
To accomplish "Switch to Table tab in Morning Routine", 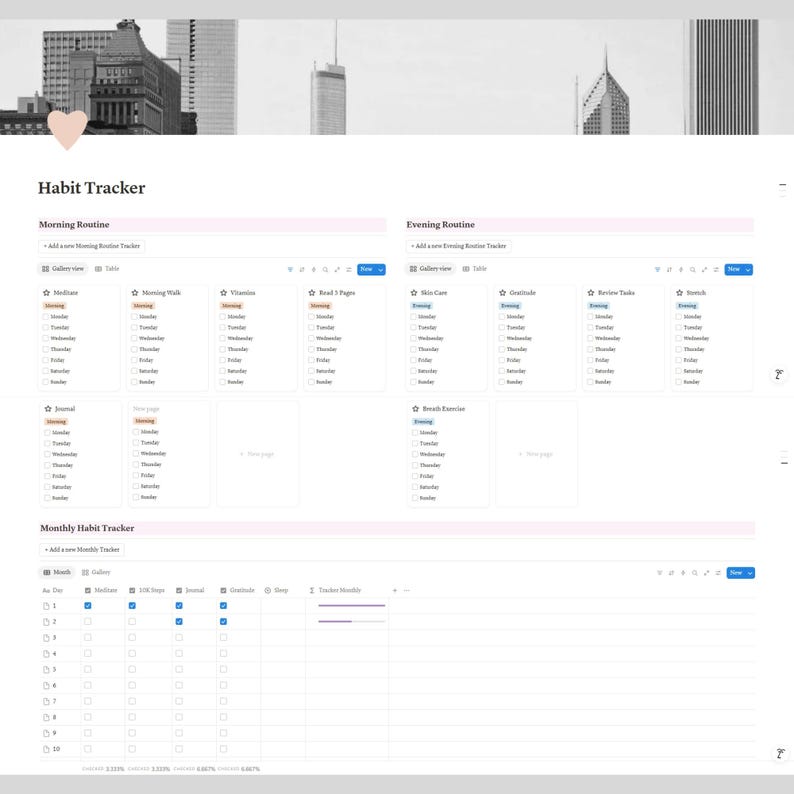I will 107,269.
